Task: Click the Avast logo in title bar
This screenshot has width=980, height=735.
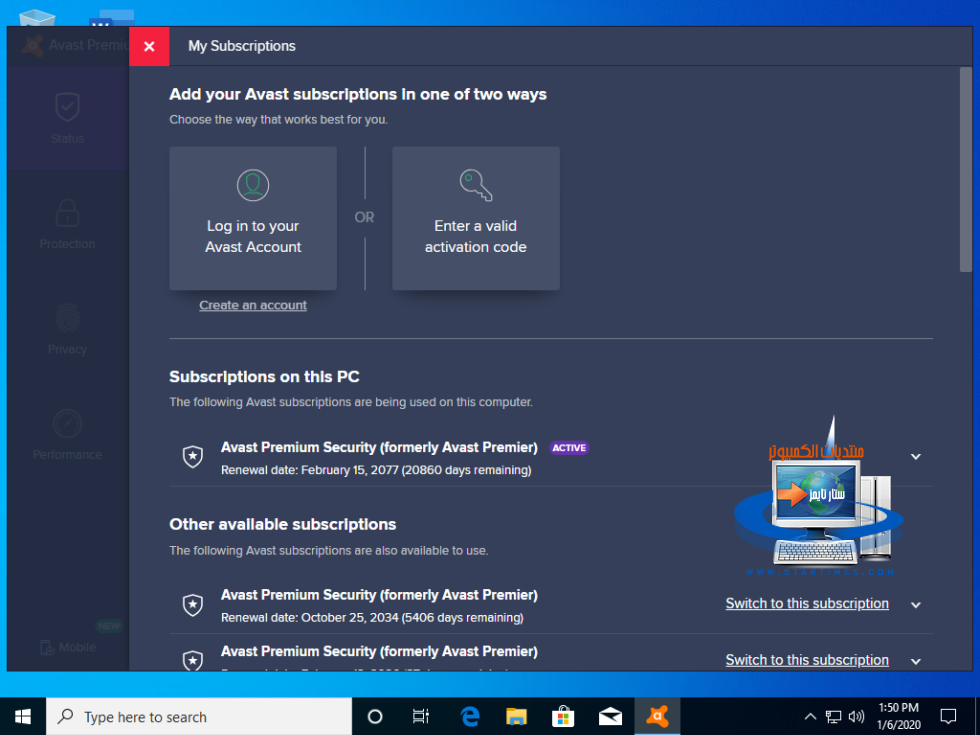Action: pyautogui.click(x=32, y=45)
